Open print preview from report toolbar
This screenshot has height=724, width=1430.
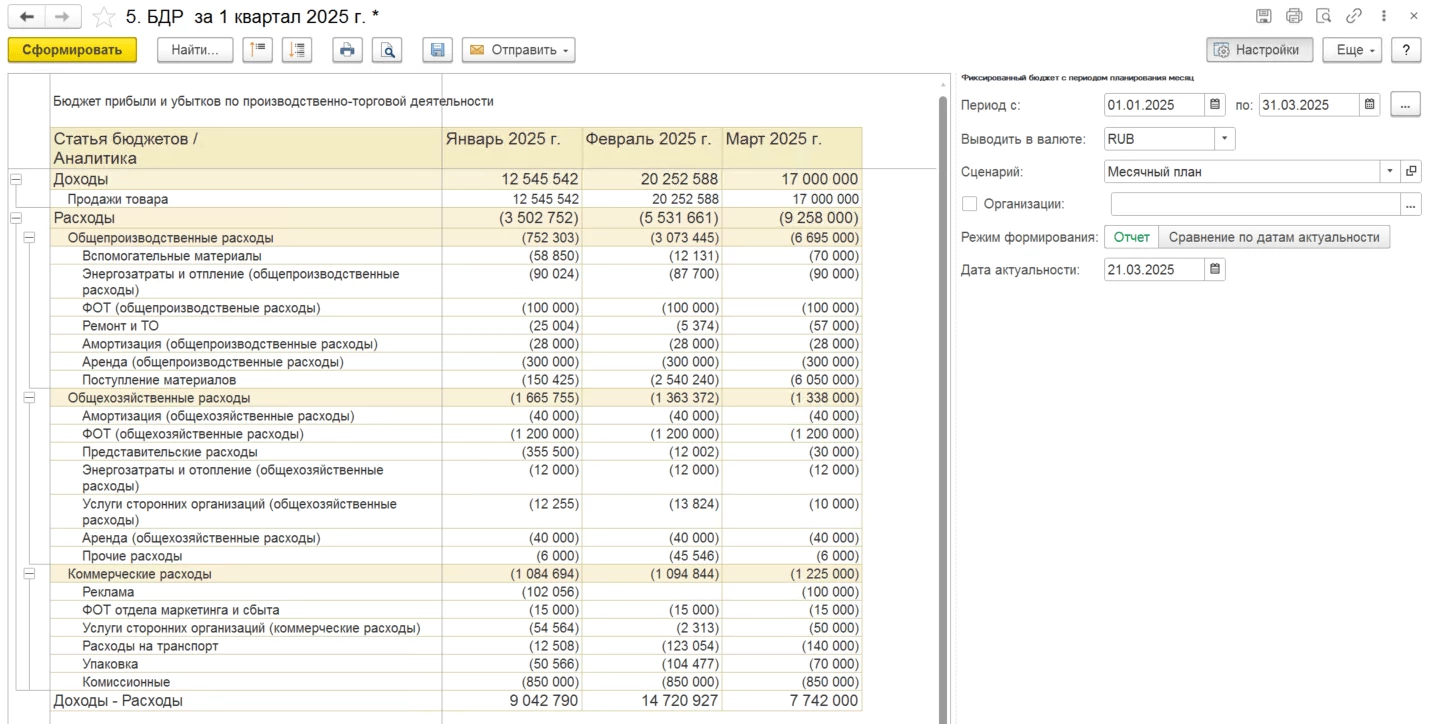click(x=387, y=50)
